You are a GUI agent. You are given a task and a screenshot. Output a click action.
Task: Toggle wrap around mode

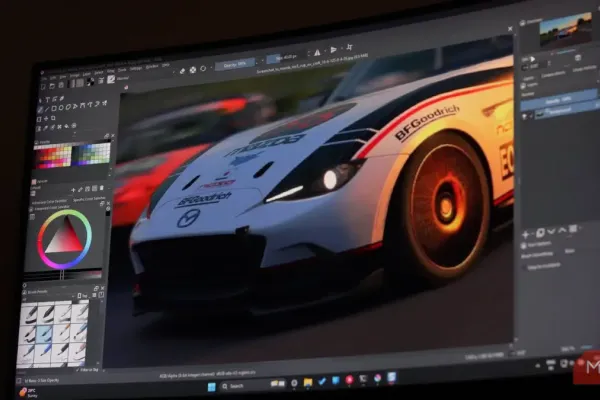[349, 47]
